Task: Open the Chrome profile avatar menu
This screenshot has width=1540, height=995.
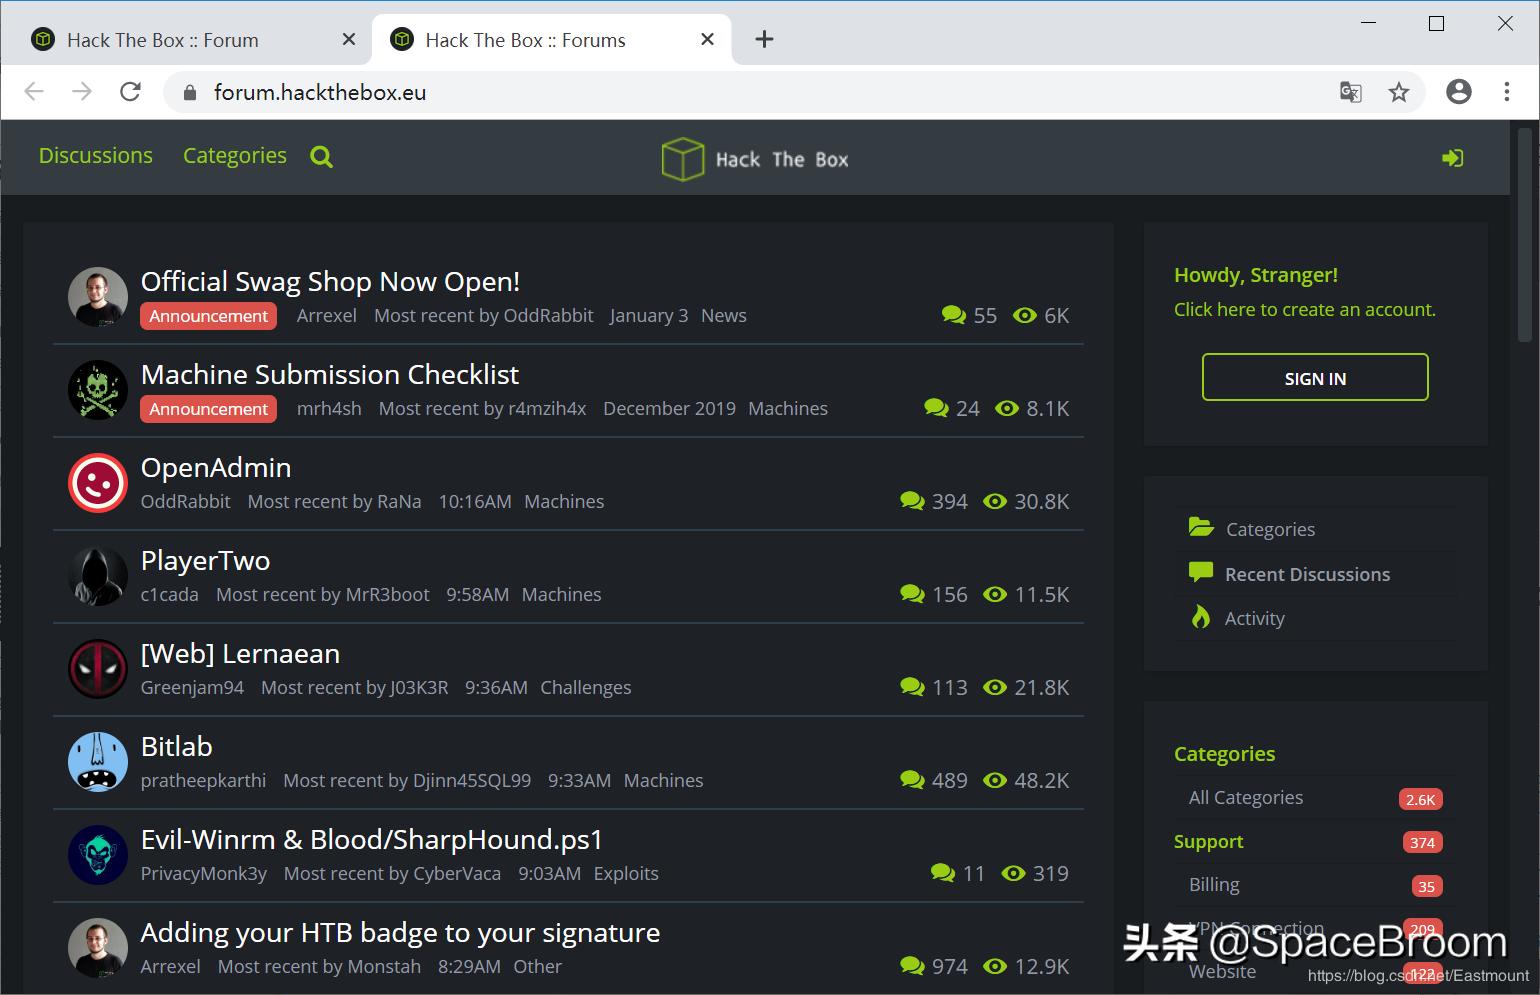Action: [1458, 91]
